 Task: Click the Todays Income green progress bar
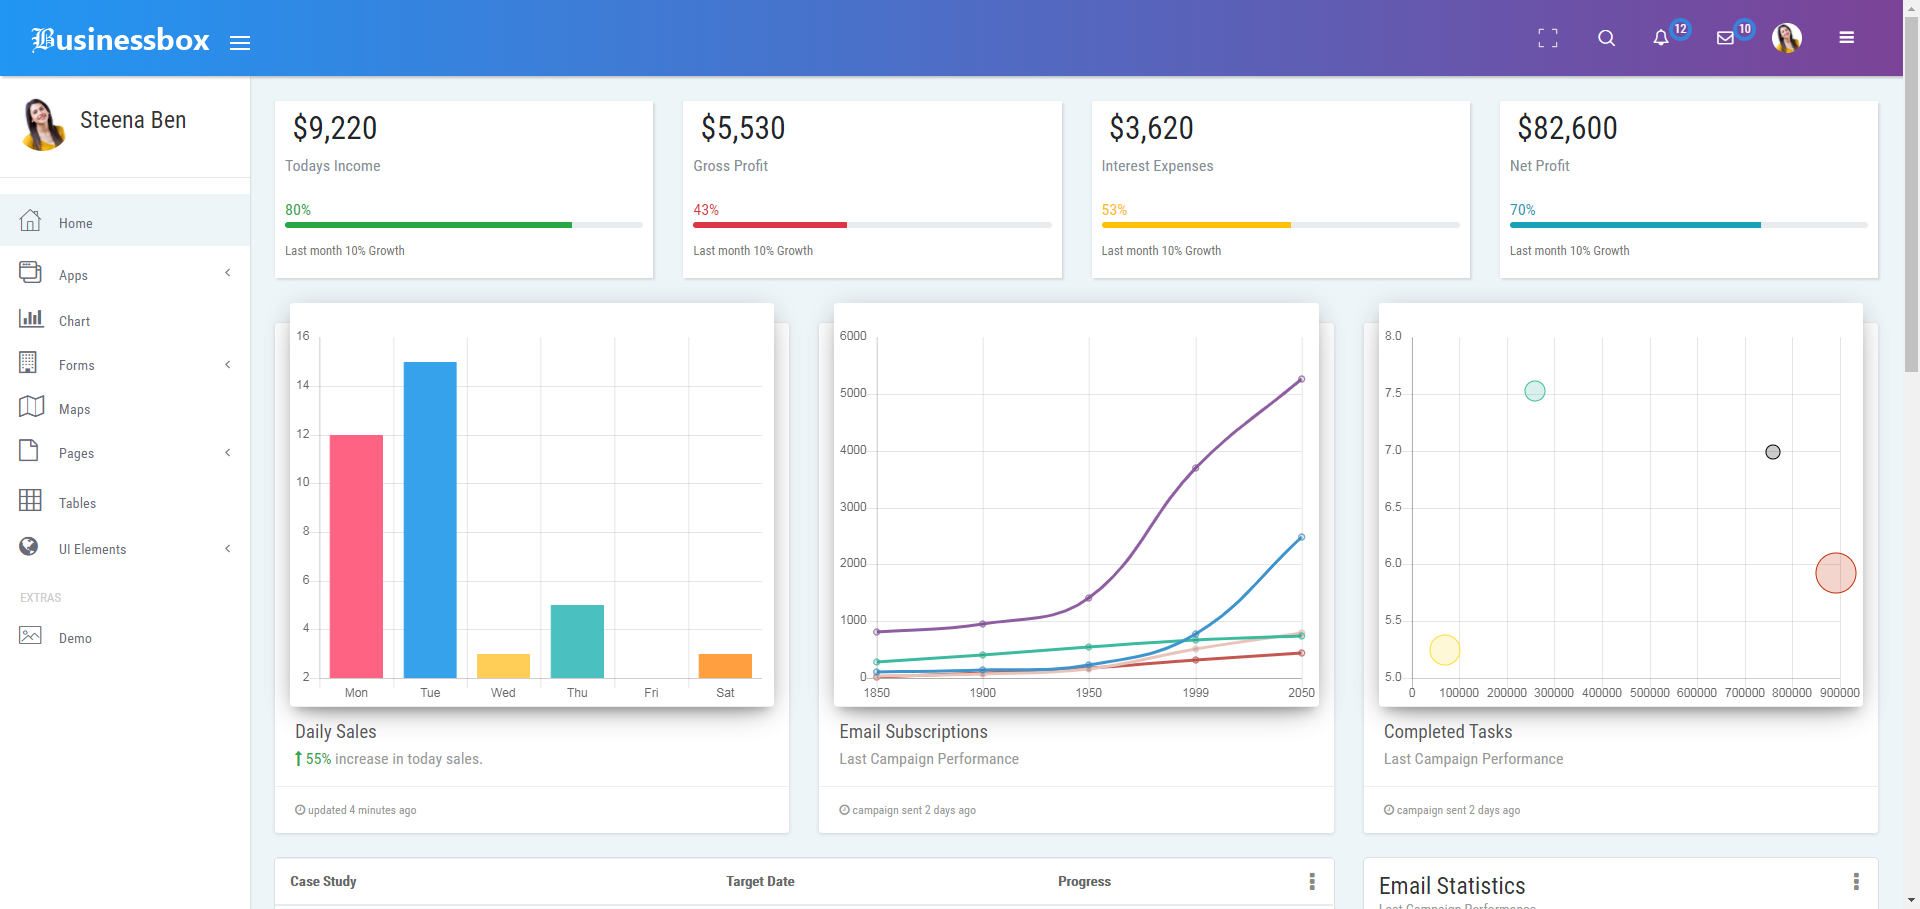tap(429, 225)
